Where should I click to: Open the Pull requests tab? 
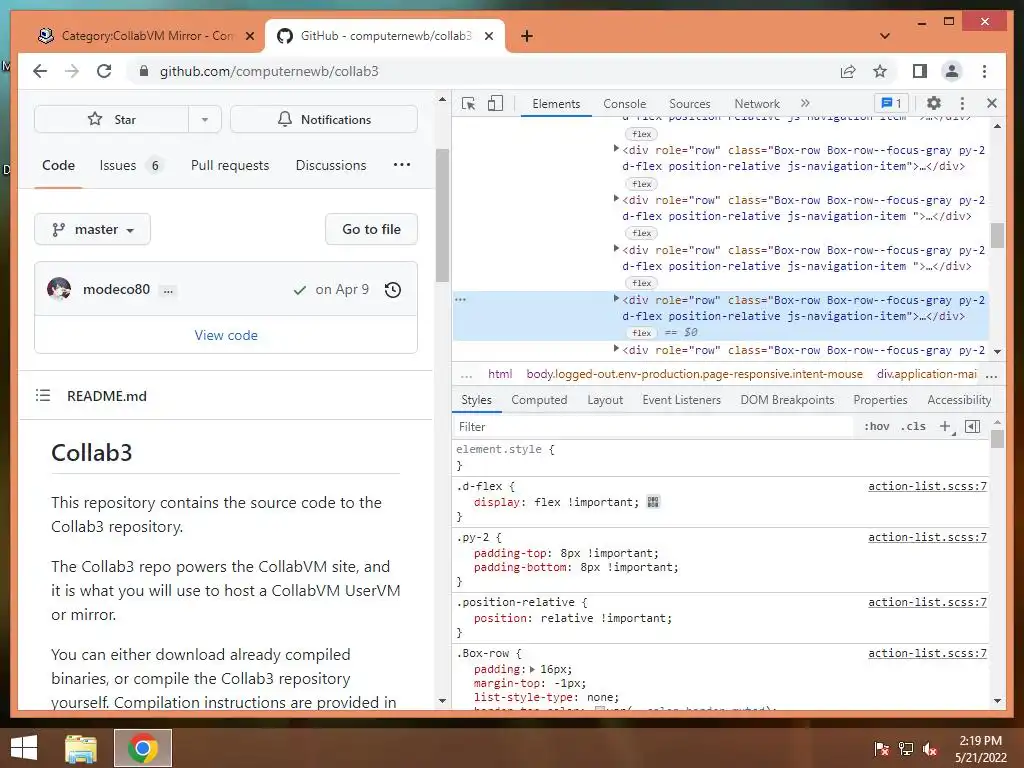coord(230,165)
